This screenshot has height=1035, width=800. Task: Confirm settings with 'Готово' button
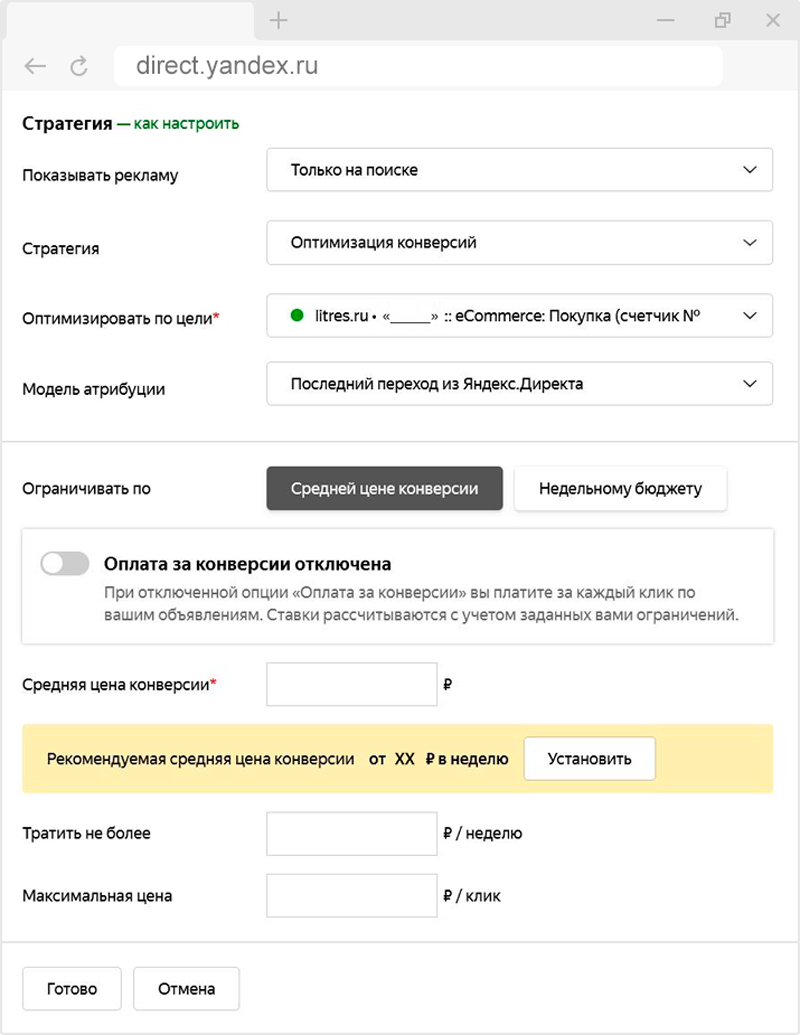click(x=72, y=989)
